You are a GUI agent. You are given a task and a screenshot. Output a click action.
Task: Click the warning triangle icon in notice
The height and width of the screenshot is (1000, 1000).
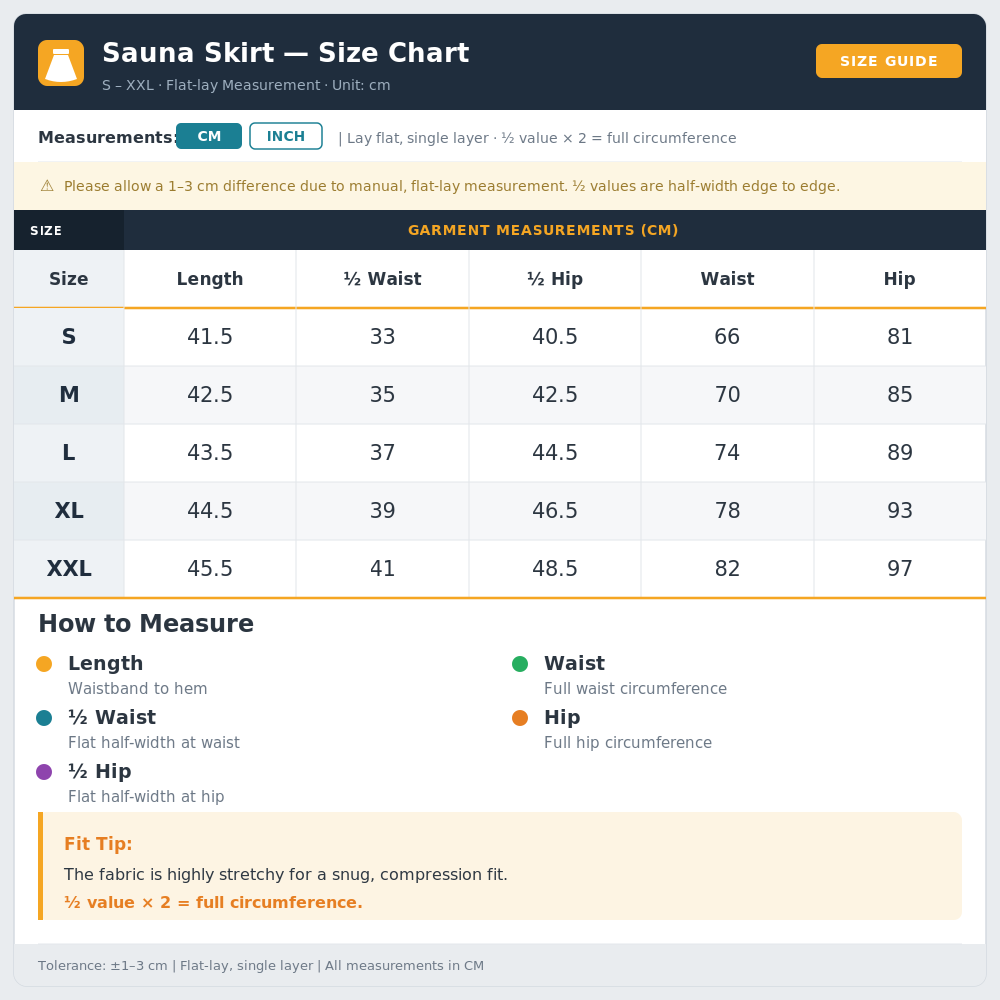coord(47,186)
